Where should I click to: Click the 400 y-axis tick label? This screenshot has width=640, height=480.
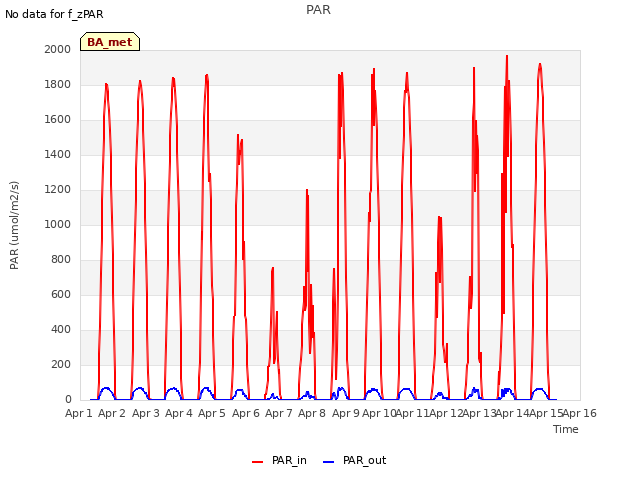tap(61, 329)
